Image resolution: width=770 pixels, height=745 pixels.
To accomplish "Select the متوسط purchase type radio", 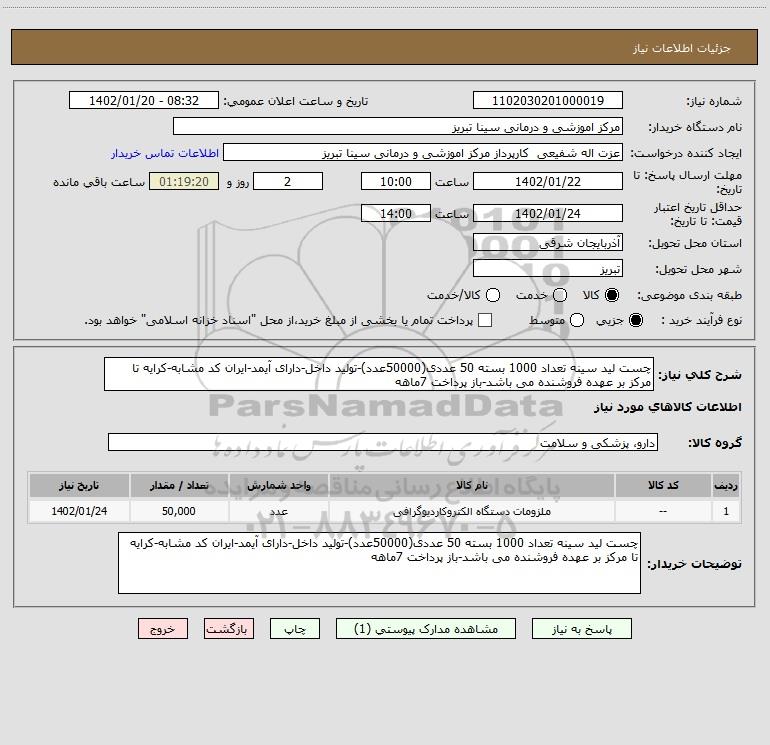I will pyautogui.click(x=577, y=320).
